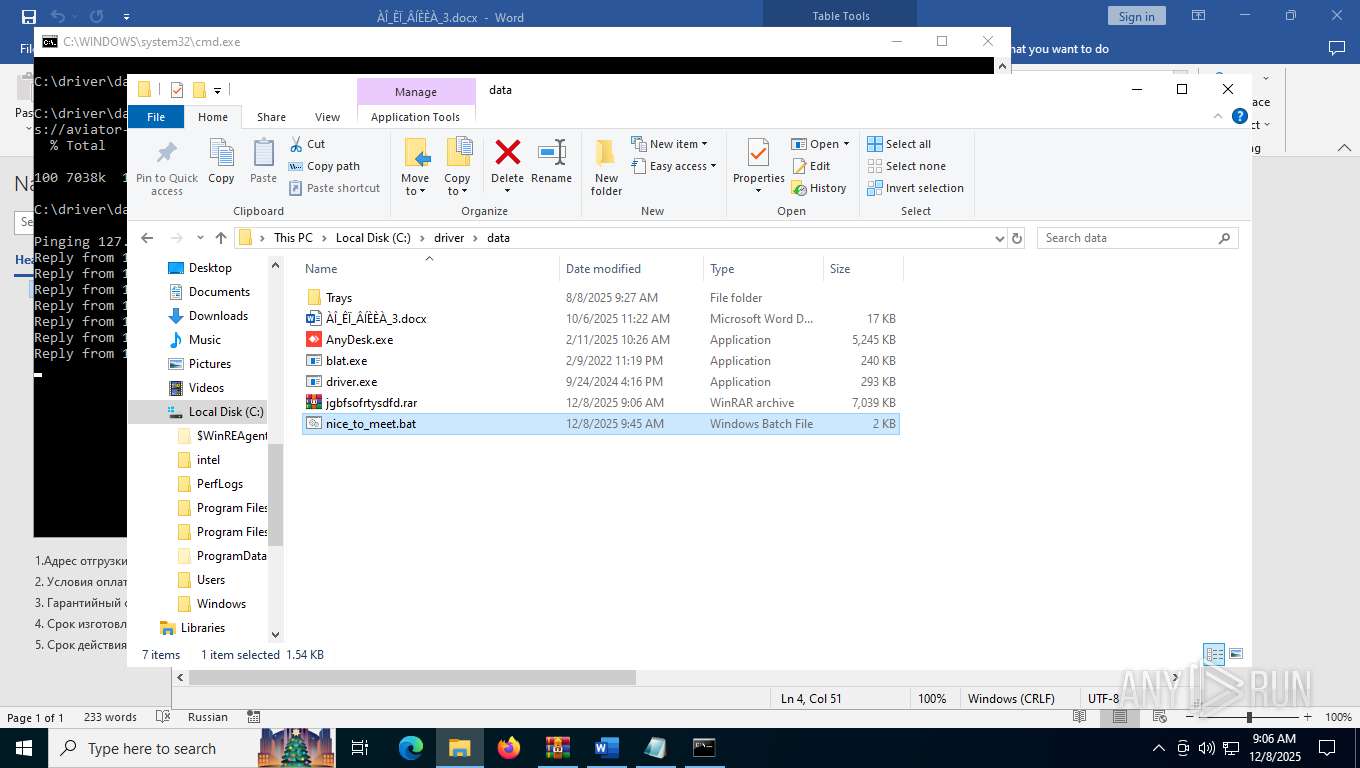Click the Windows Start button
Viewport: 1360px width, 768px height.
pos(23,748)
